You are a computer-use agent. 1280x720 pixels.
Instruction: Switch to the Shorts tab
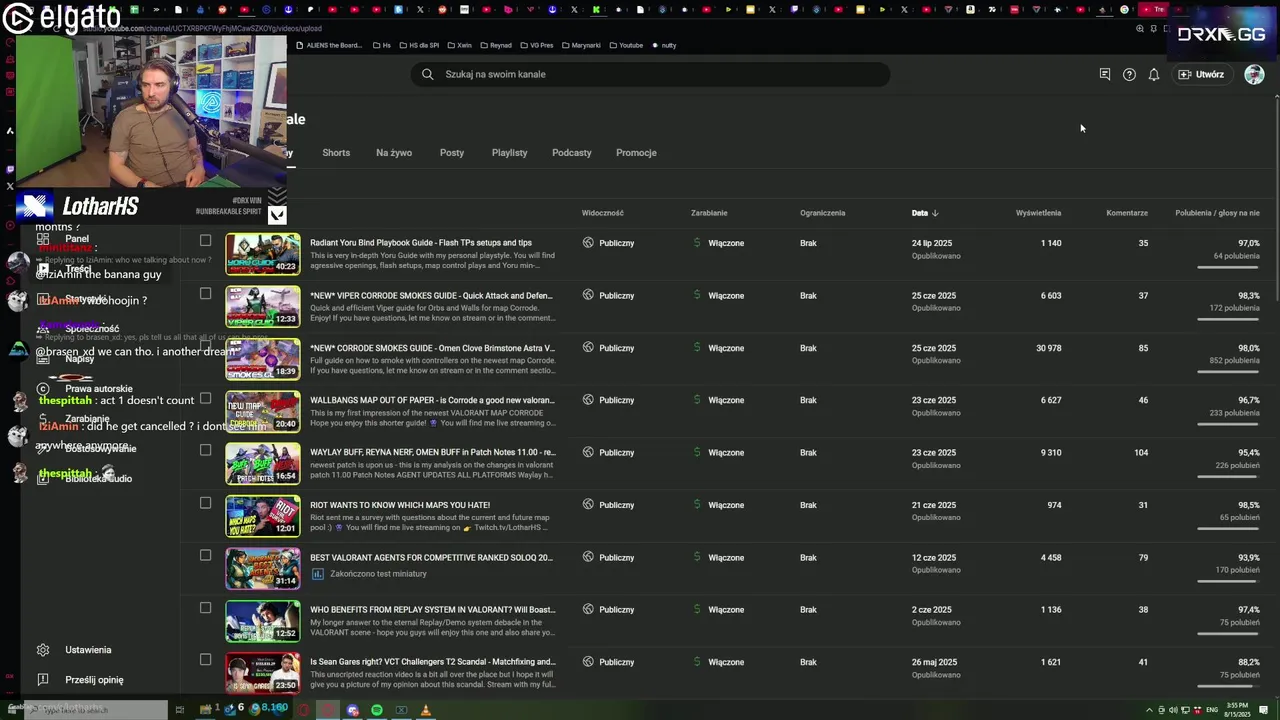pyautogui.click(x=336, y=153)
